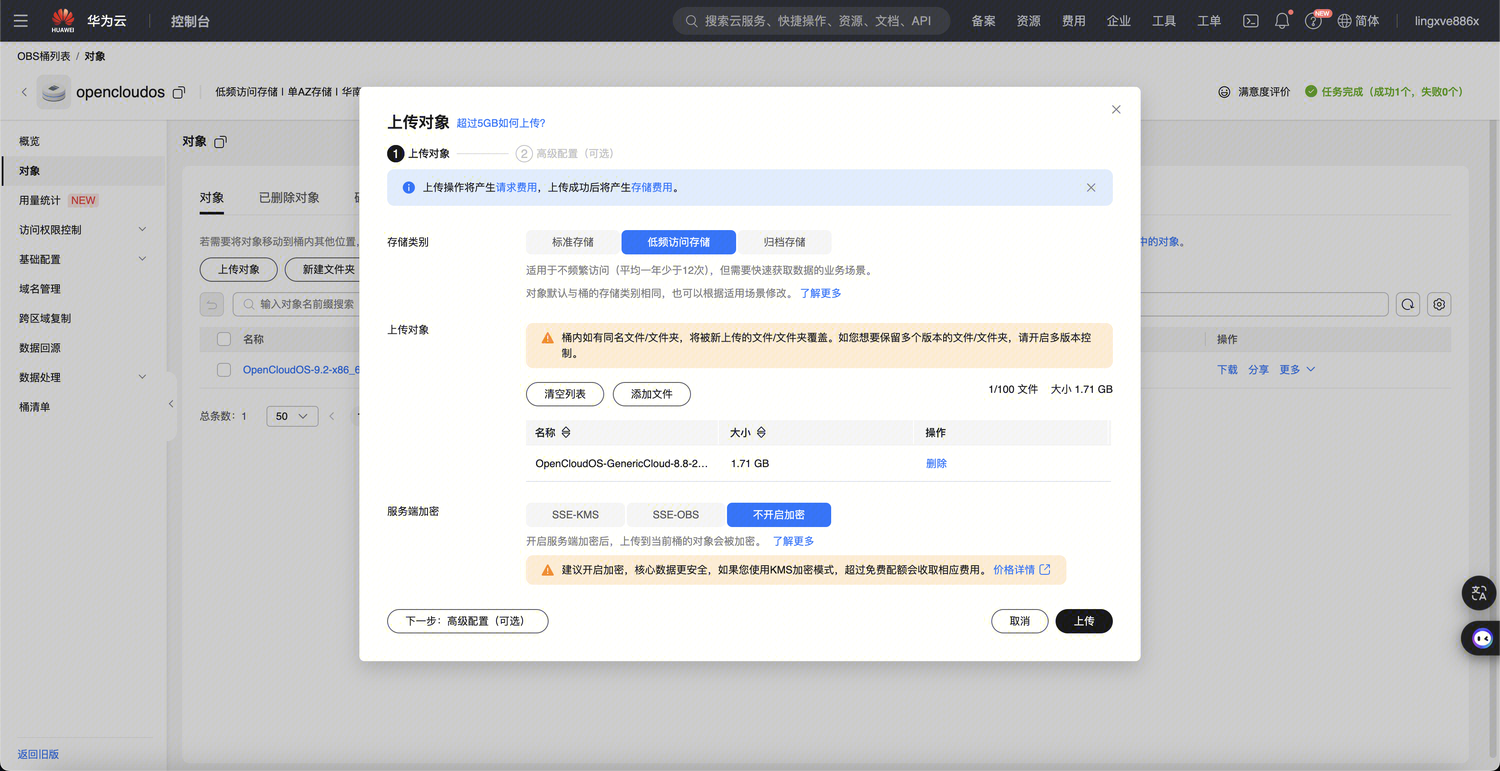Select all objects header checkbox
1500x771 pixels.
[x=224, y=339]
